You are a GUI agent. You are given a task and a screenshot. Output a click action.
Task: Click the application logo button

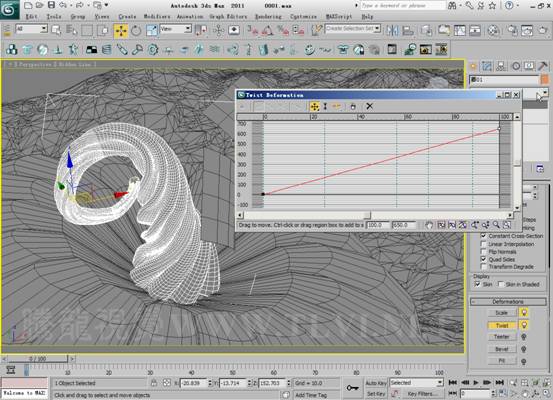[10, 10]
